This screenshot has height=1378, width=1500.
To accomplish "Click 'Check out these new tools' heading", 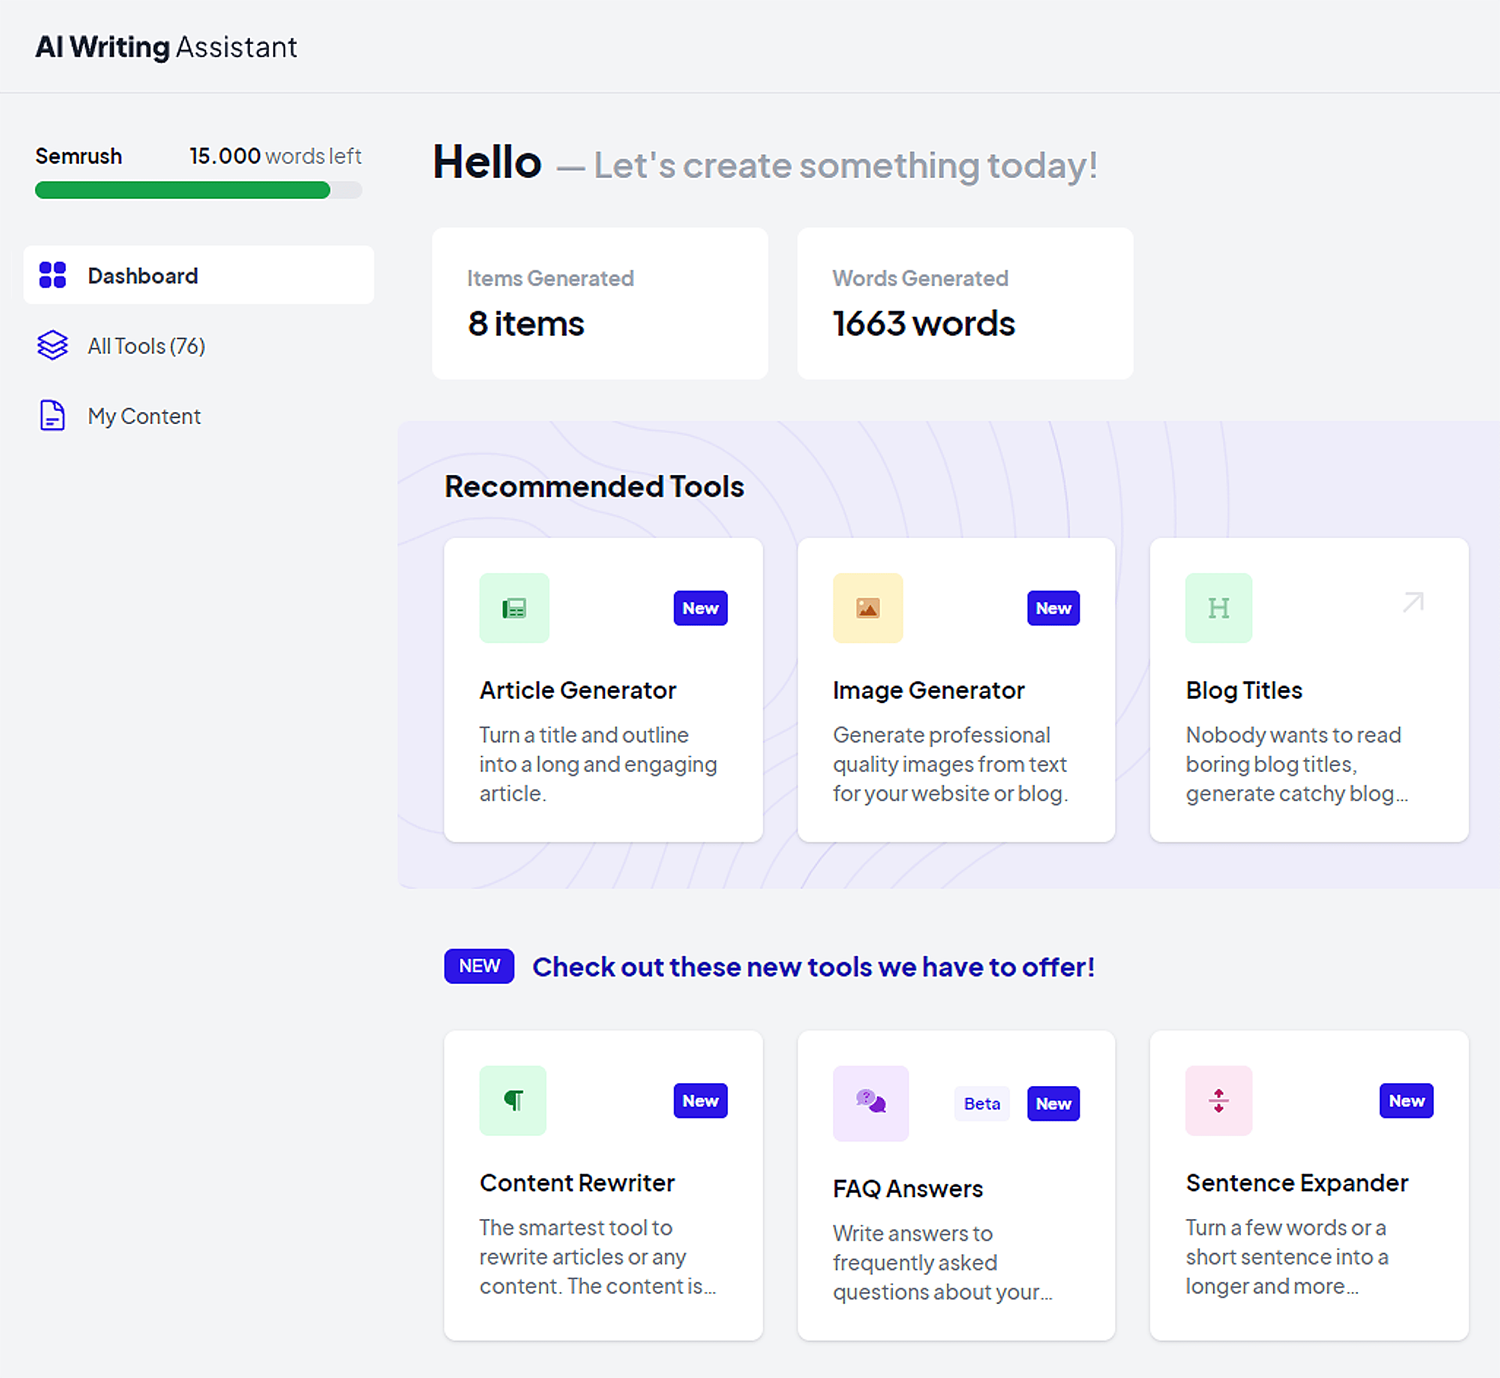I will (813, 967).
